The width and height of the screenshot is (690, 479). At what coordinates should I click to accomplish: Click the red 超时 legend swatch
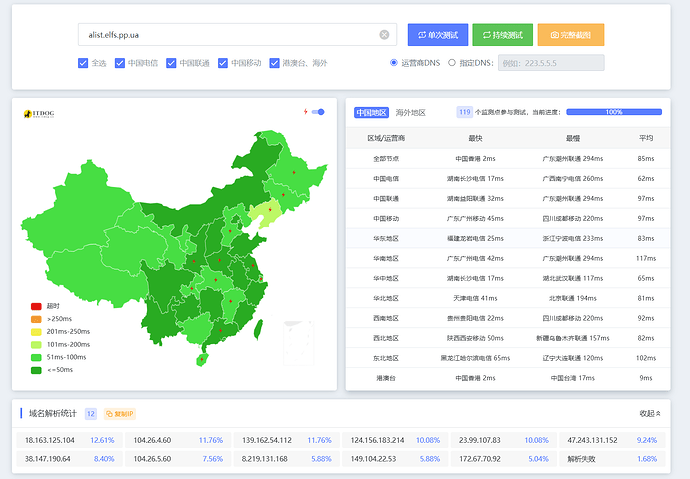pos(36,306)
